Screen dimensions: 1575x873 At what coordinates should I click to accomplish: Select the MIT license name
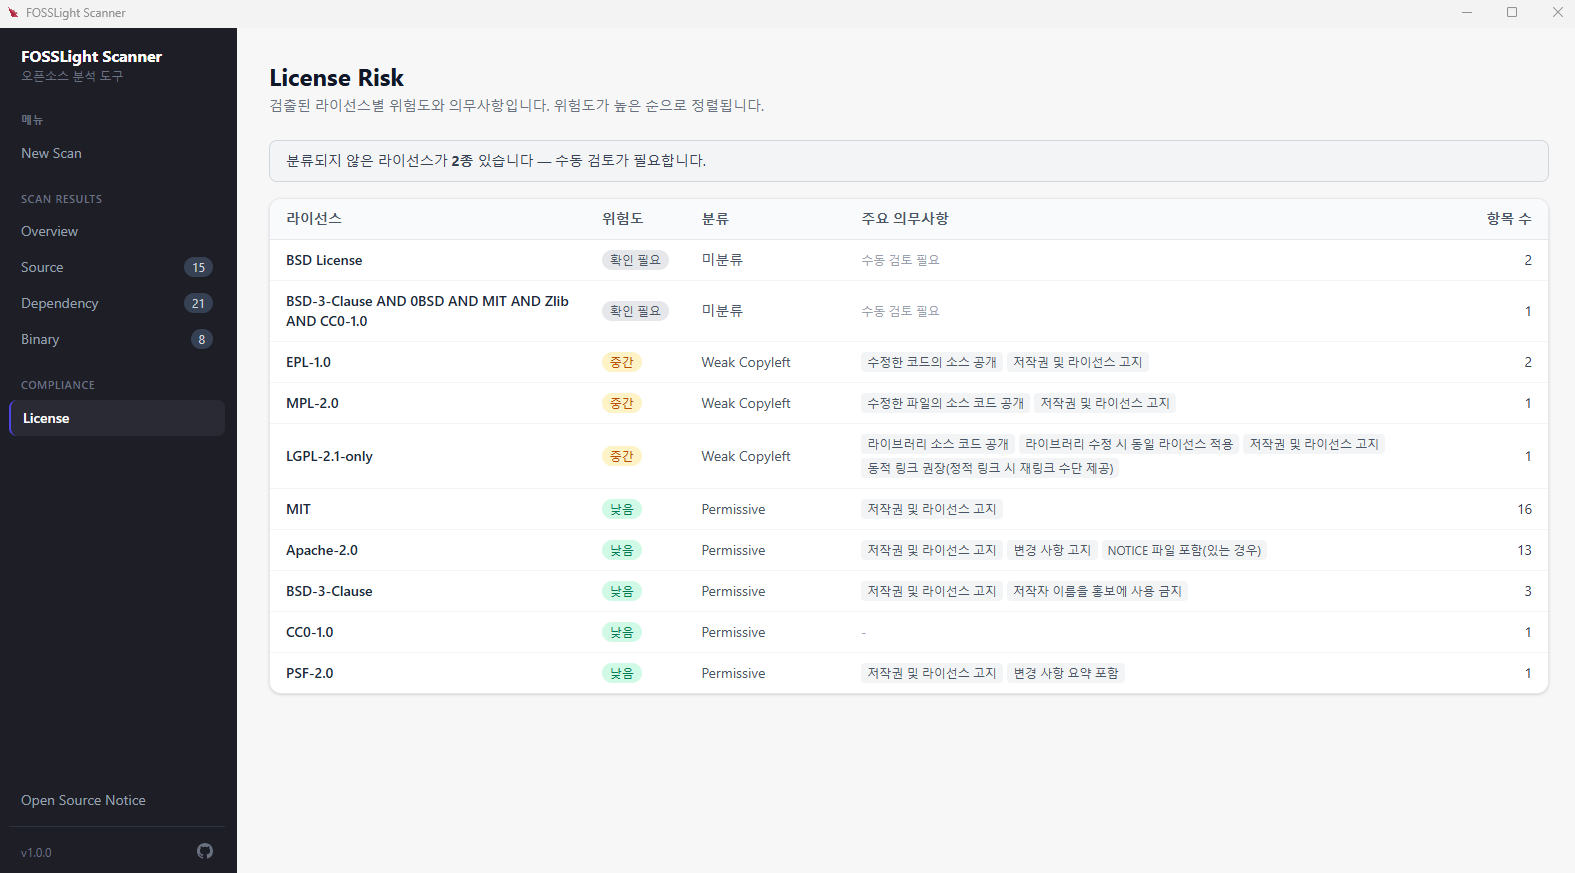[298, 509]
